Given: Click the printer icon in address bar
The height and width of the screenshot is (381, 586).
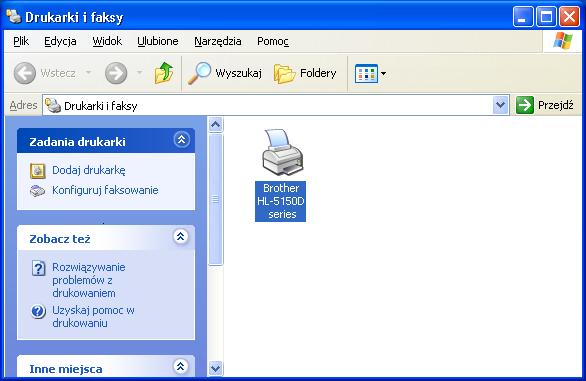Looking at the screenshot, I should point(53,105).
